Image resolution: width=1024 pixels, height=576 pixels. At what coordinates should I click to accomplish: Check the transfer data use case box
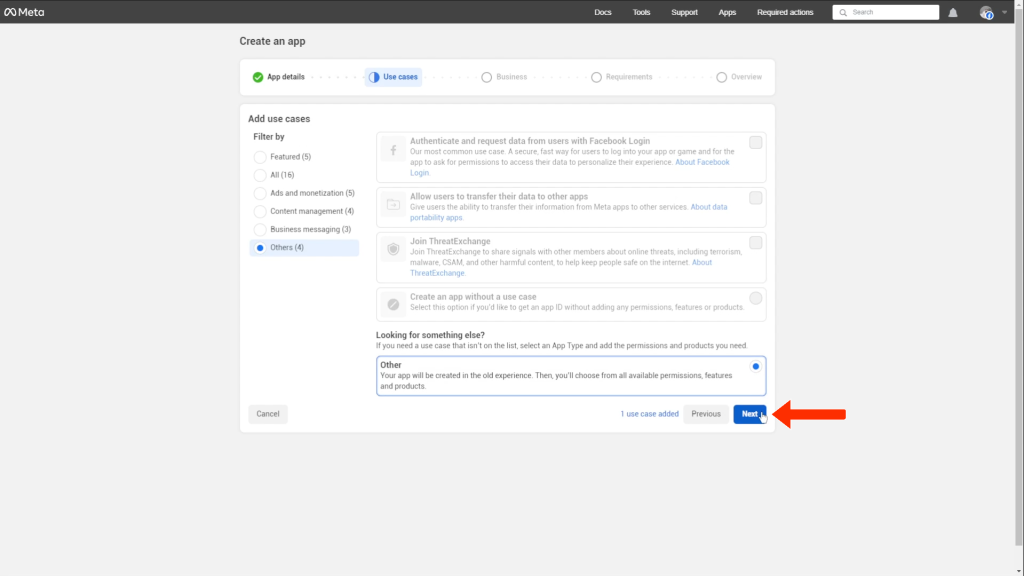point(756,198)
